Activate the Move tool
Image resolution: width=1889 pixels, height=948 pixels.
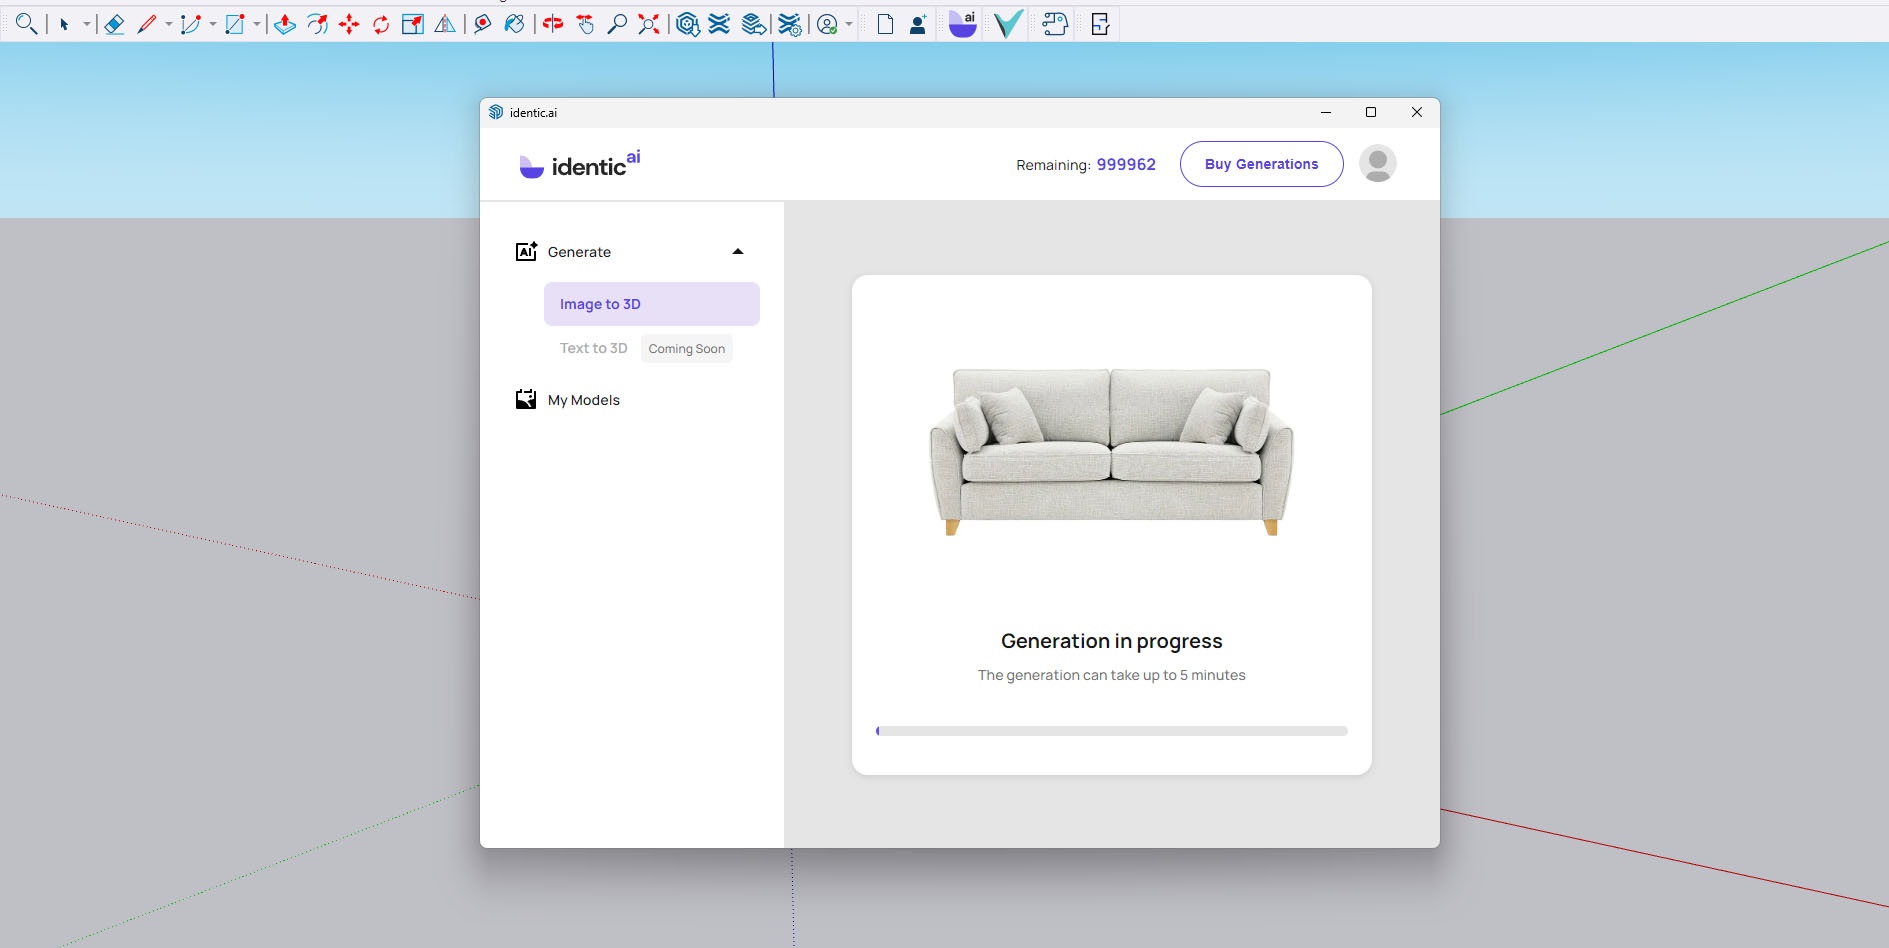pos(349,24)
